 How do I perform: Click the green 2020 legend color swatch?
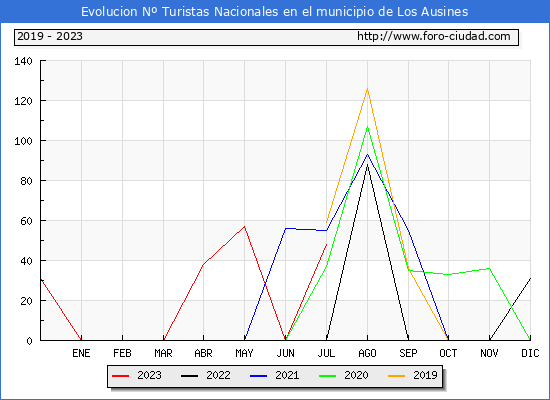[327, 376]
